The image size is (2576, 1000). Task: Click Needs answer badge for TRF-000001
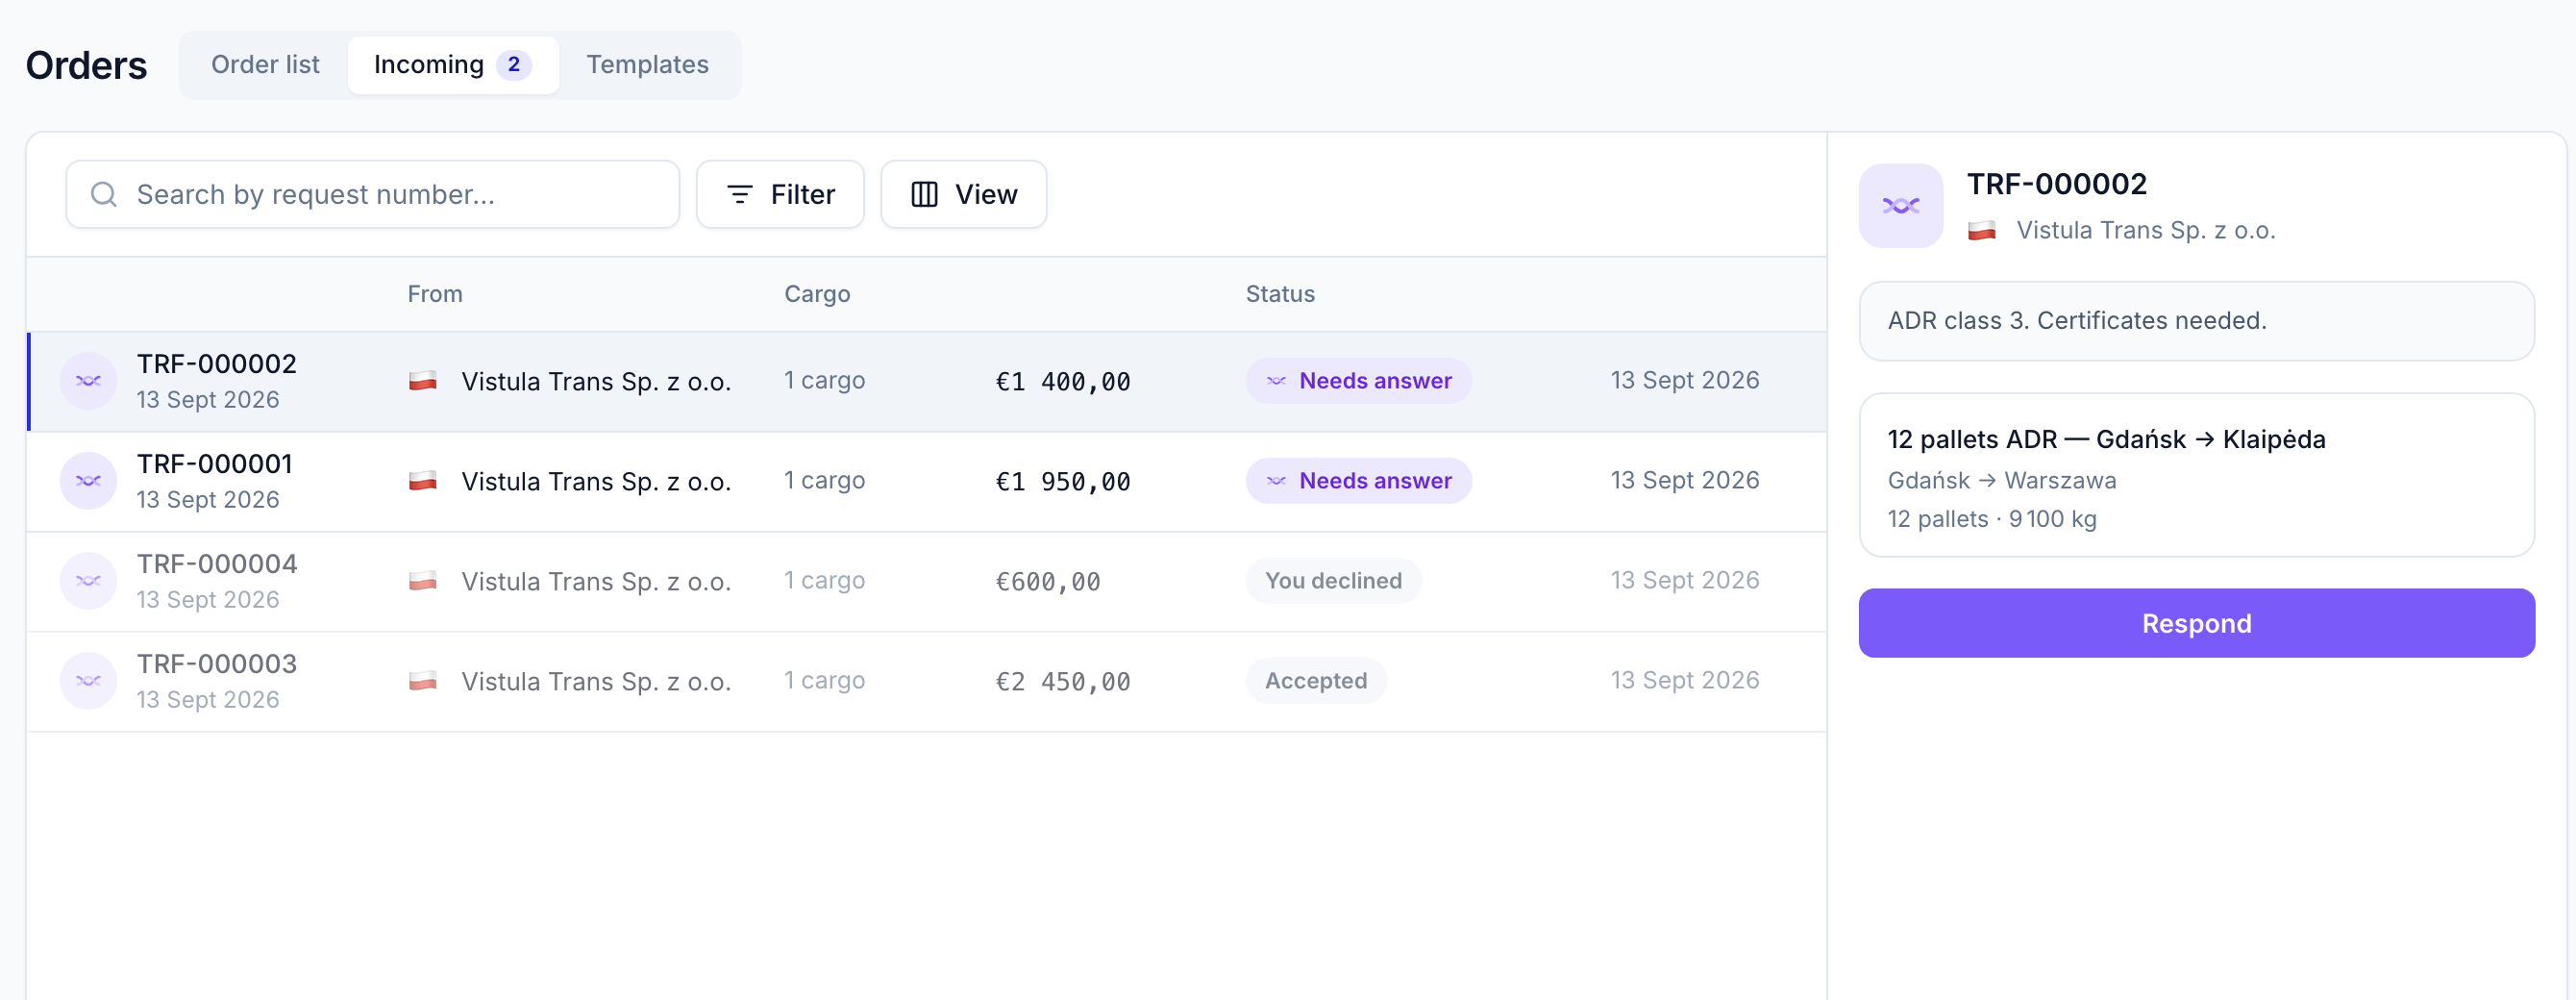pyautogui.click(x=1358, y=481)
